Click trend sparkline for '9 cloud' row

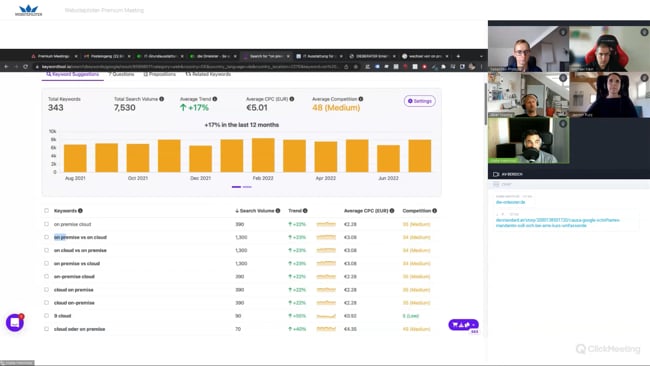click(326, 316)
